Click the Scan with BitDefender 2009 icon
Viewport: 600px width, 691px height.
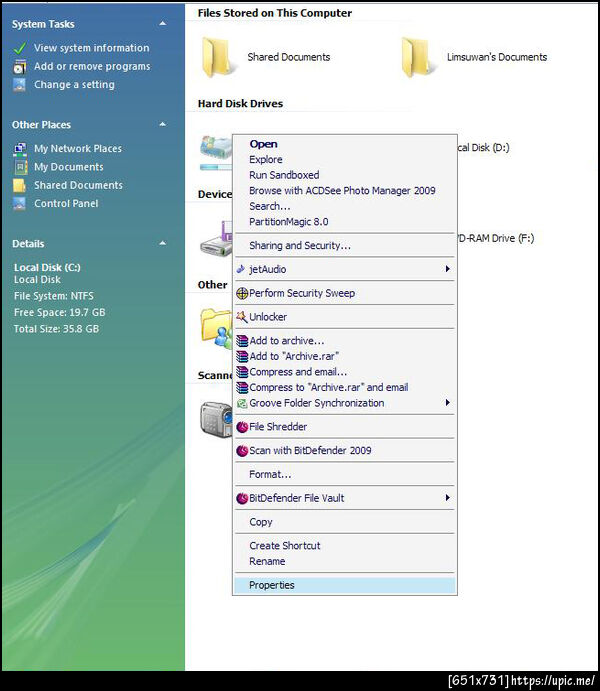click(x=242, y=451)
